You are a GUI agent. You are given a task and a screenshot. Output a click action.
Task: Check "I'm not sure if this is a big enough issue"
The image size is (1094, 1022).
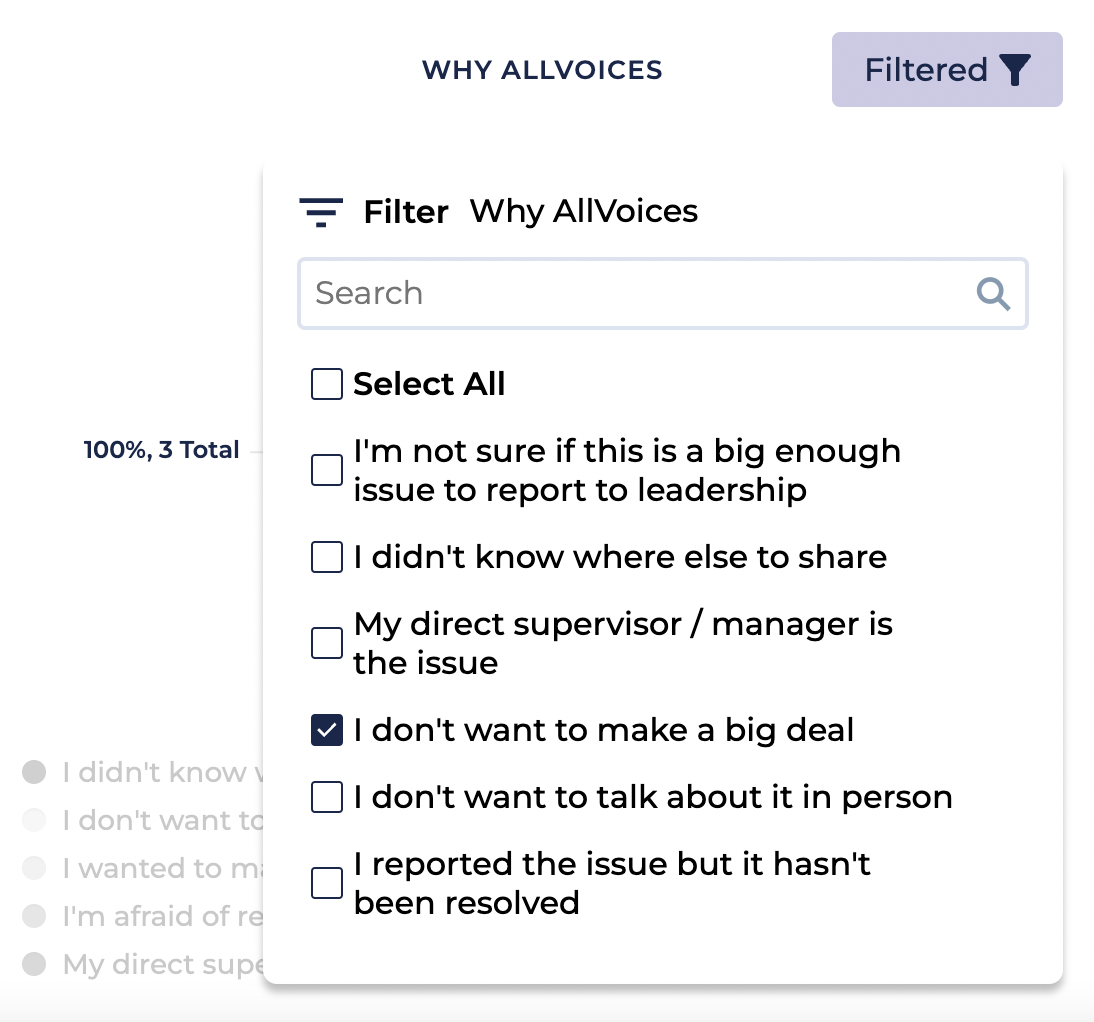327,470
